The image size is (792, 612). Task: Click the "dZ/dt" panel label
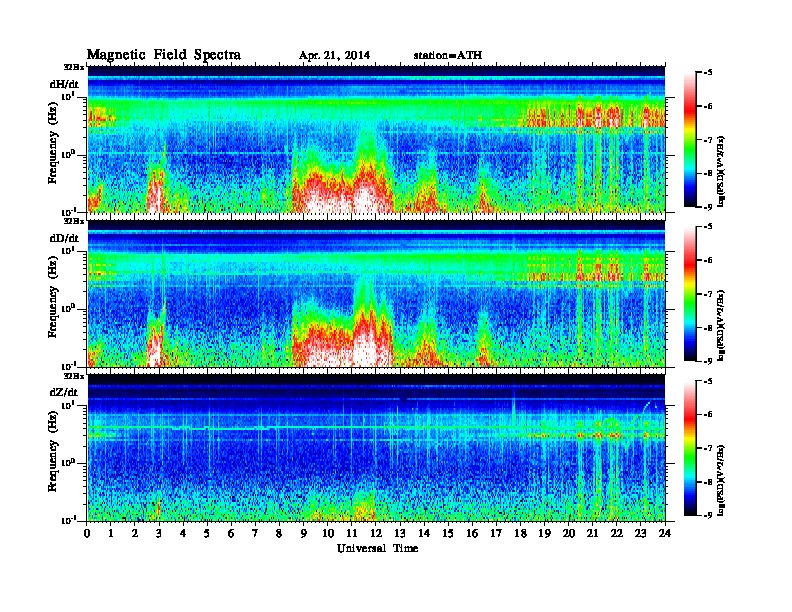[x=64, y=392]
